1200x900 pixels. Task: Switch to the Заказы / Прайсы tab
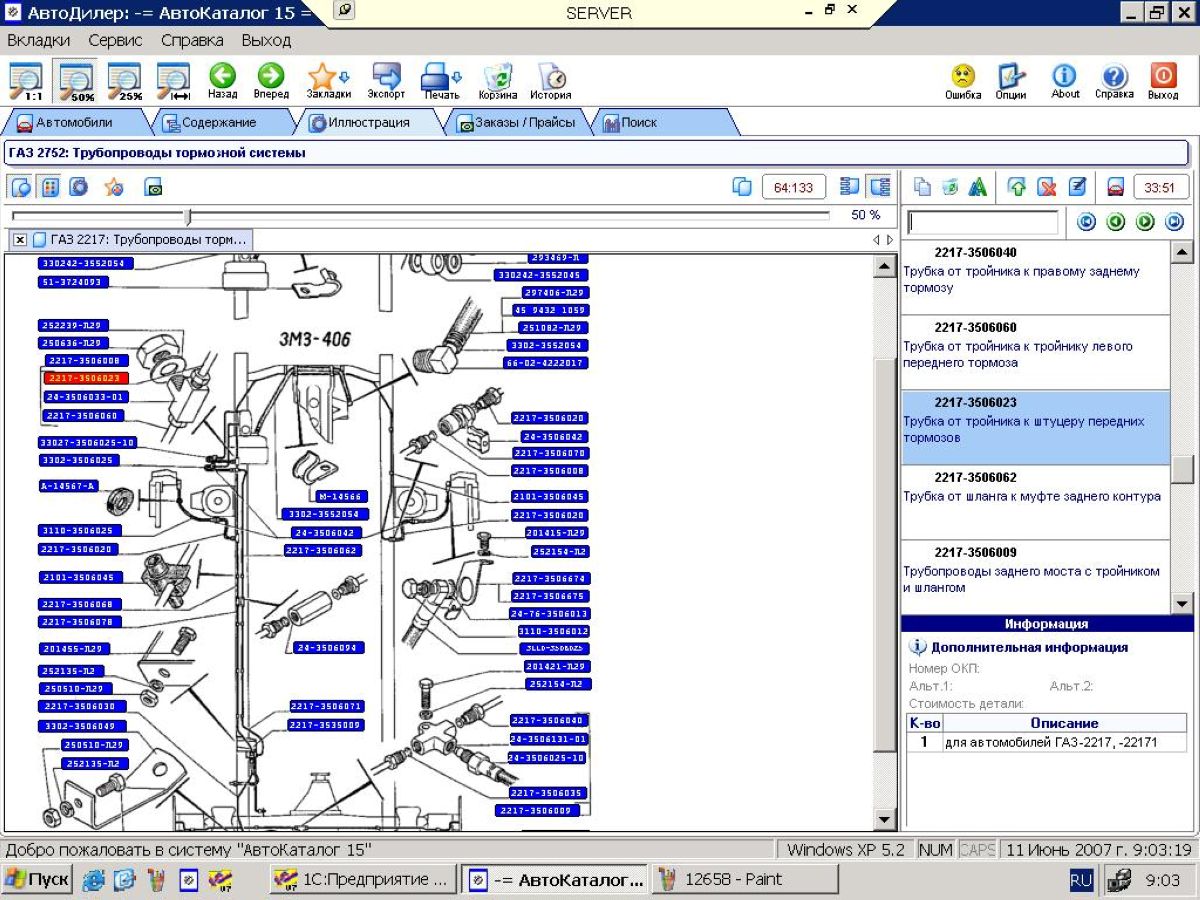[516, 123]
